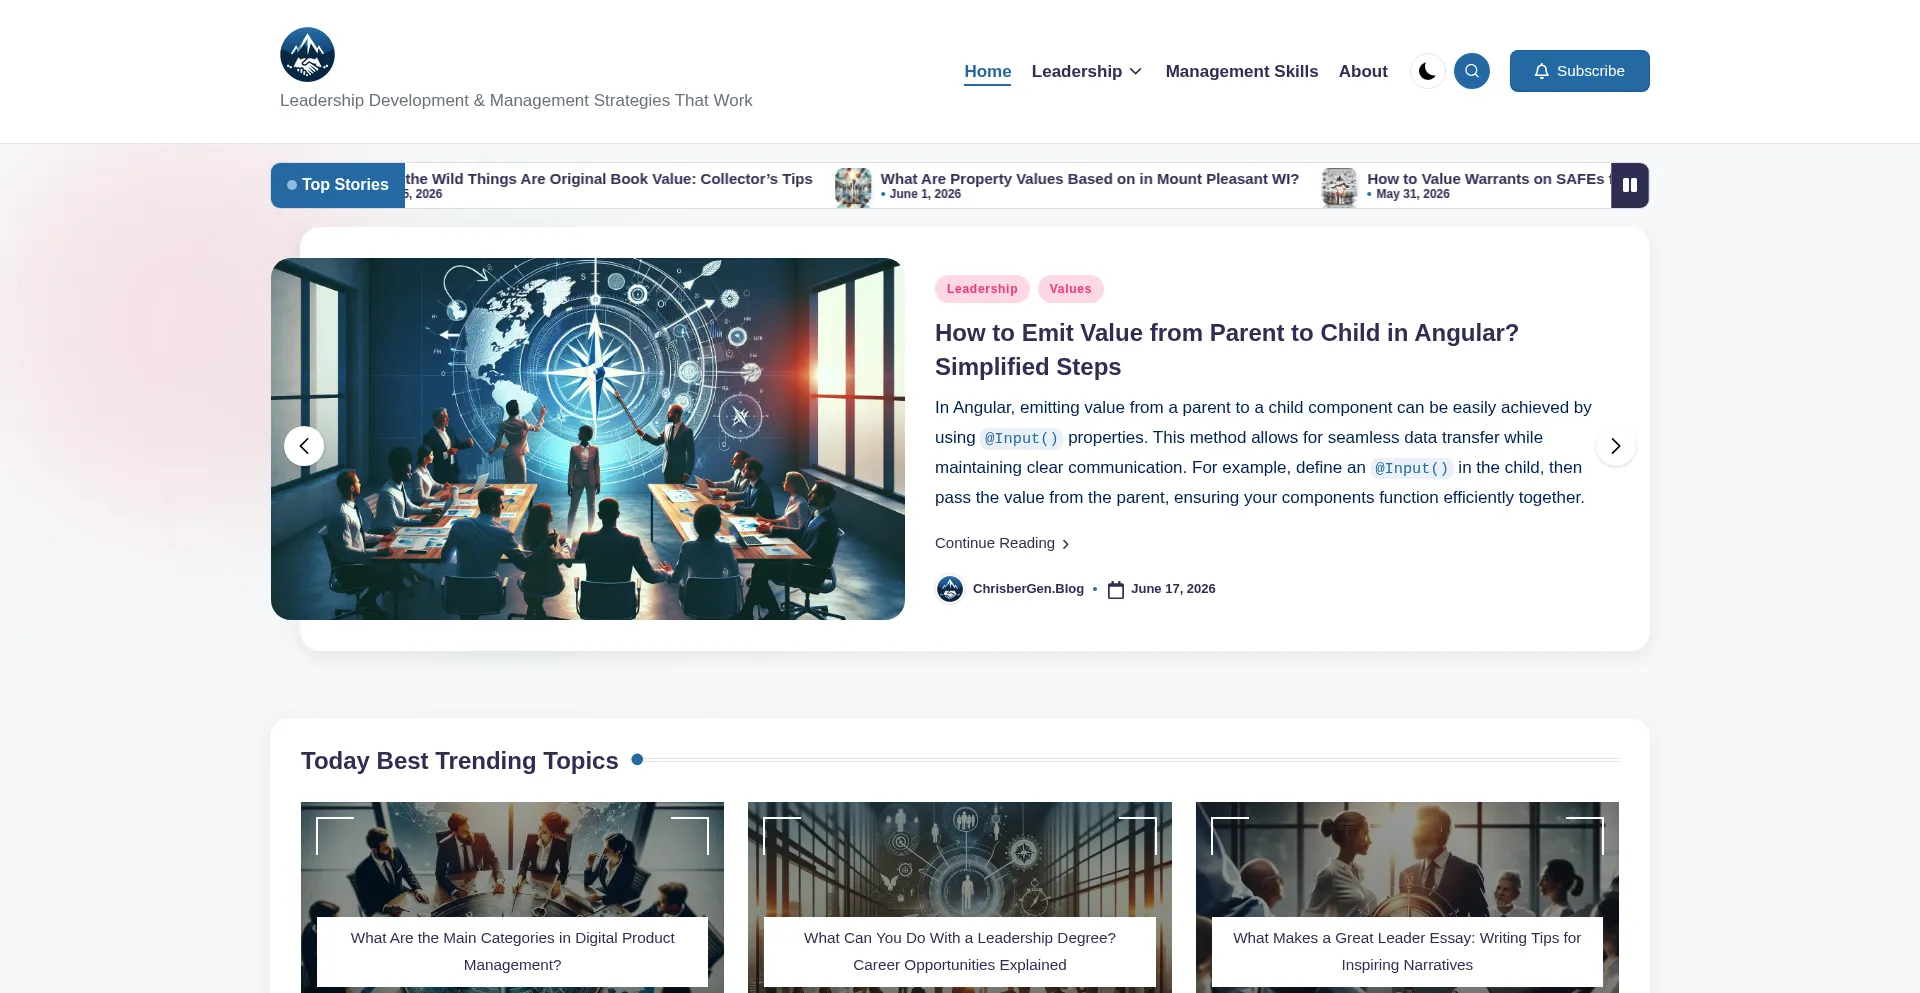Click Continue Reading link
The width and height of the screenshot is (1920, 993).
point(1002,543)
